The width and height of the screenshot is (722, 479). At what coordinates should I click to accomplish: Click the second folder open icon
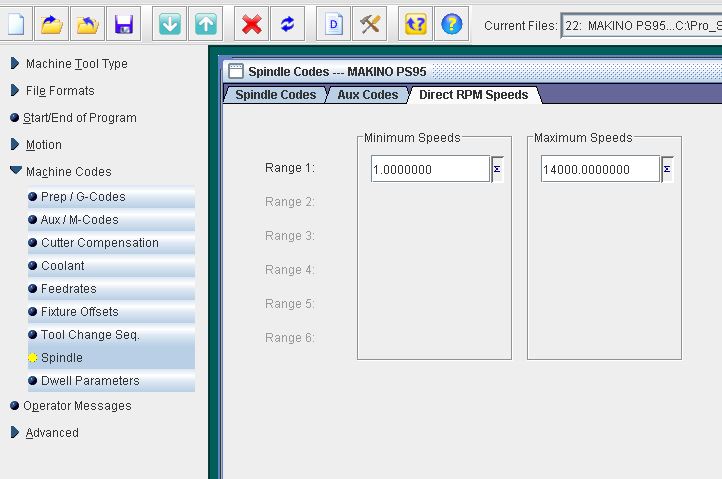tap(87, 24)
